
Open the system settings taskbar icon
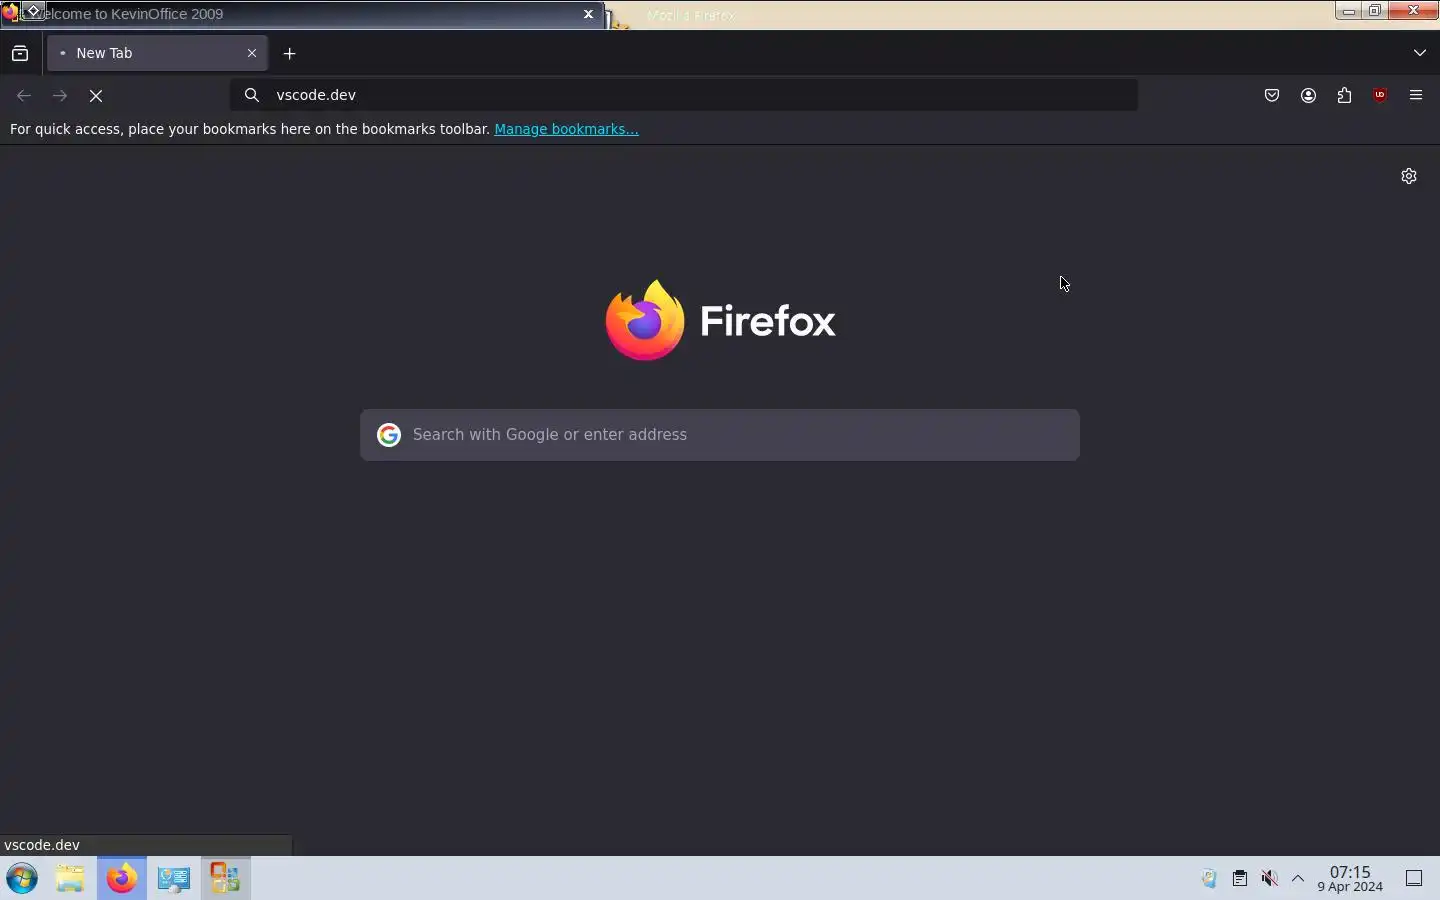coord(174,879)
